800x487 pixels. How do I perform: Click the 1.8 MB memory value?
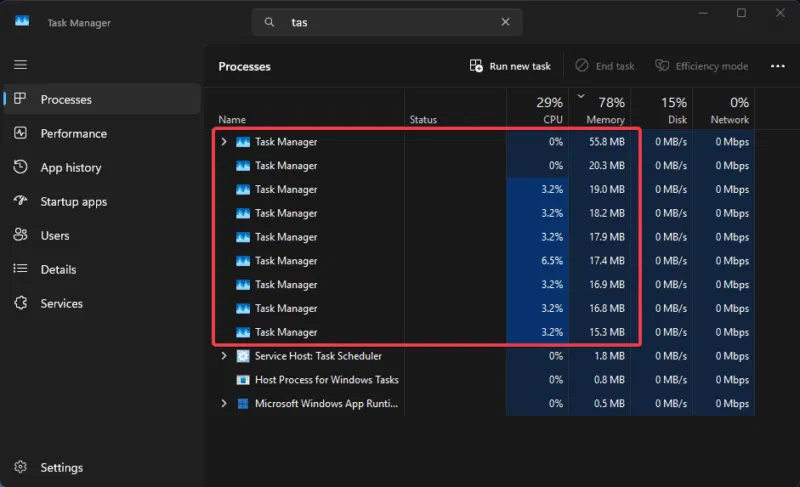click(x=610, y=356)
